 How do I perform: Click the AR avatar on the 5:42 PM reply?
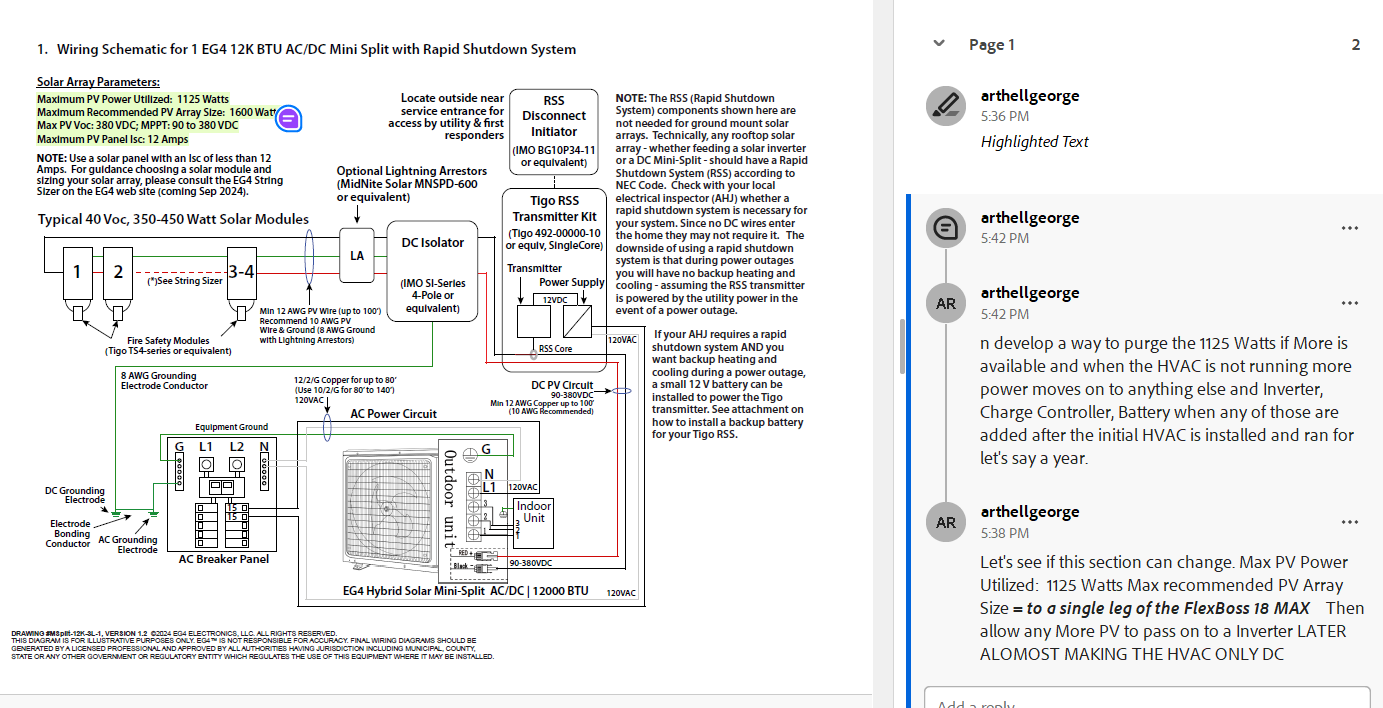[x=945, y=303]
